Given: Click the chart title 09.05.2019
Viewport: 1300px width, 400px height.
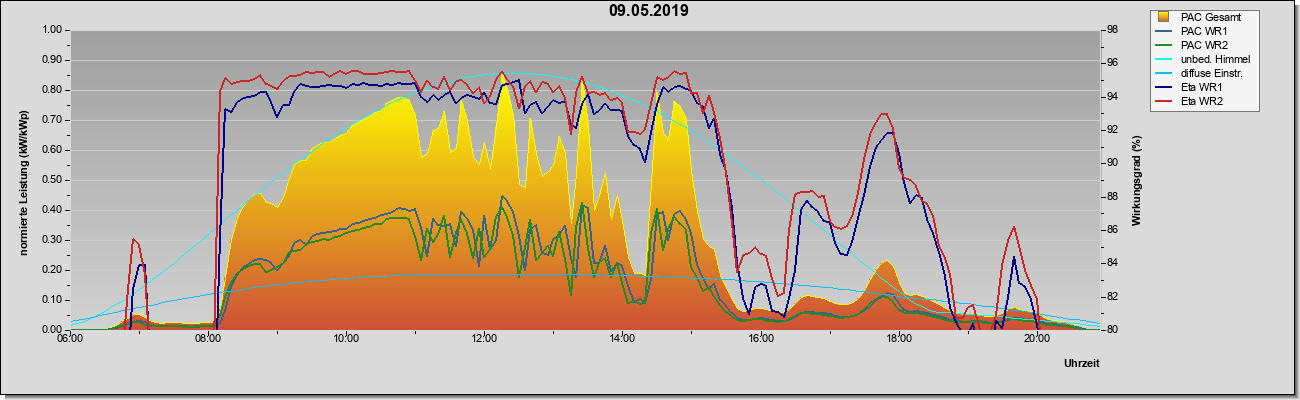Looking at the screenshot, I should pyautogui.click(x=649, y=11).
